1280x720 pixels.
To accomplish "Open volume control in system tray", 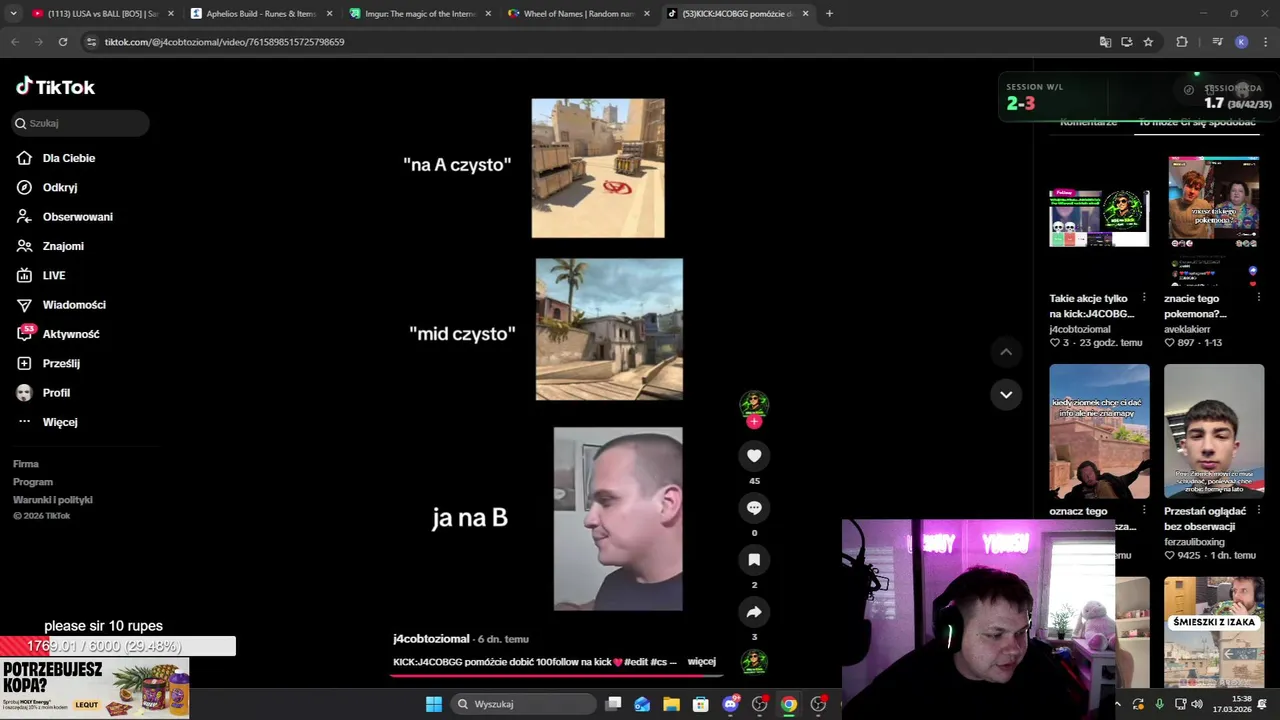I will 1197,704.
